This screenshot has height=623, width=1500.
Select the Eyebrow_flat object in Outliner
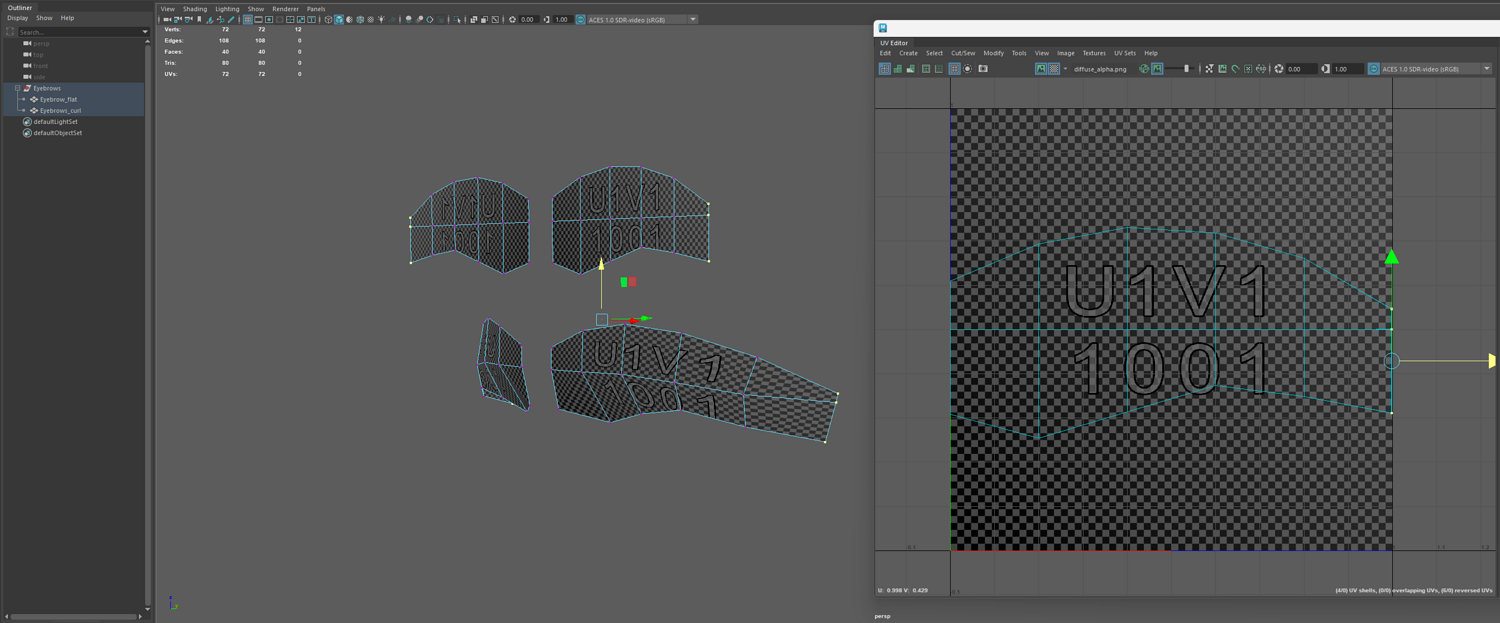click(x=58, y=99)
